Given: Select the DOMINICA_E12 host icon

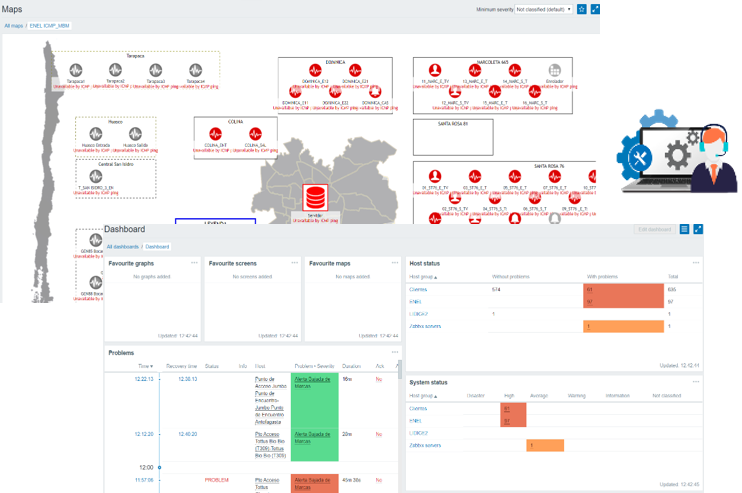Looking at the screenshot, I should 315,70.
